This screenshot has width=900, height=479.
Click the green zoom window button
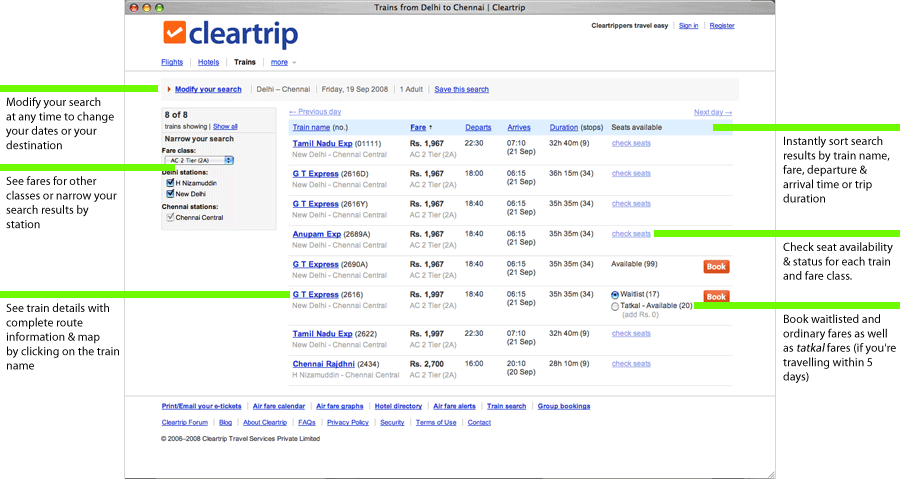point(159,7)
